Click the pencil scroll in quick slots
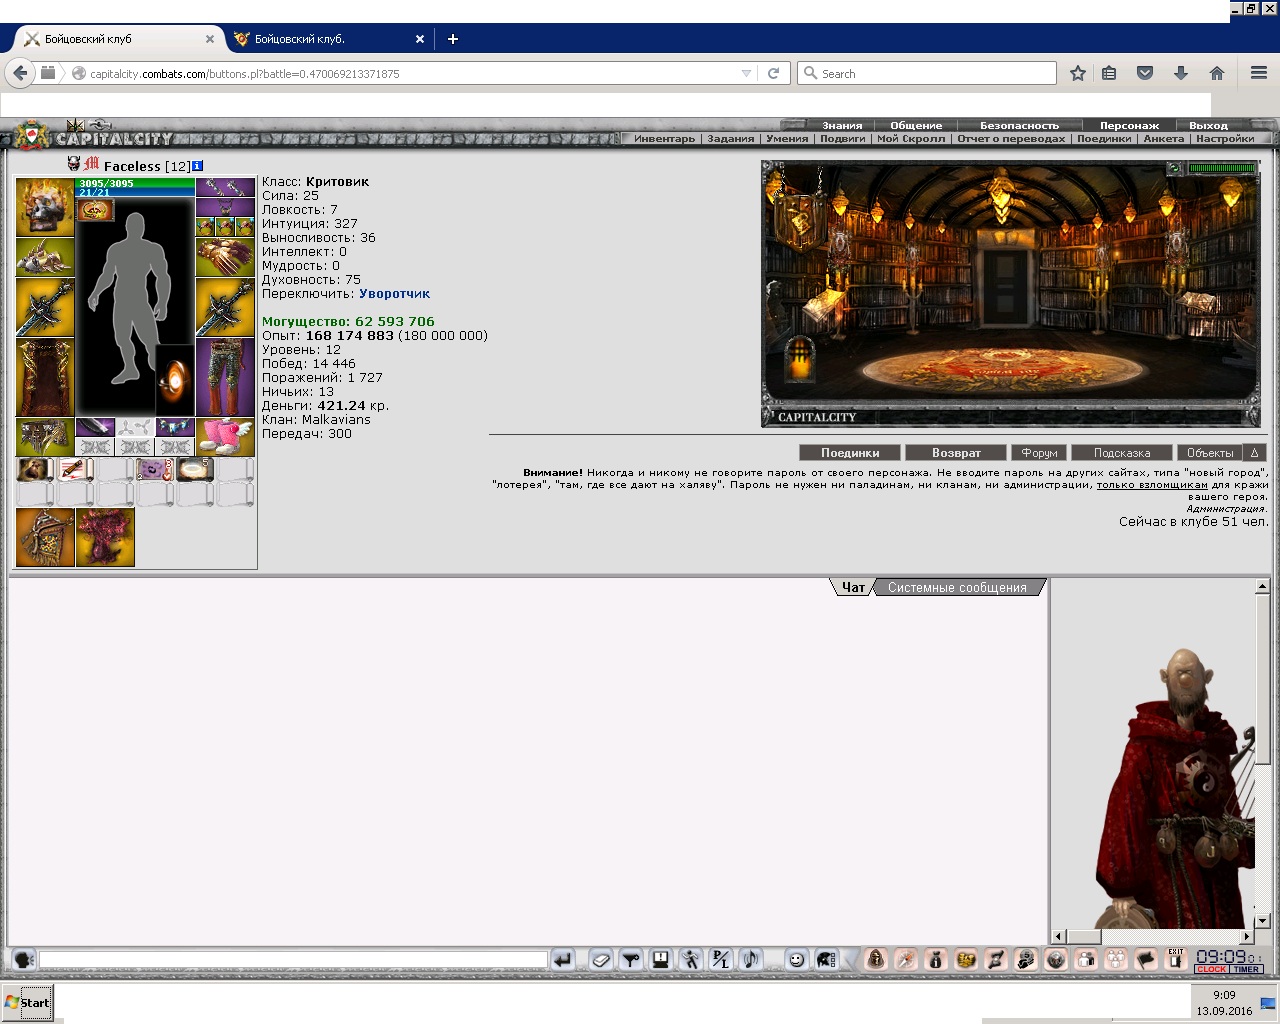The image size is (1280, 1024). [75, 469]
